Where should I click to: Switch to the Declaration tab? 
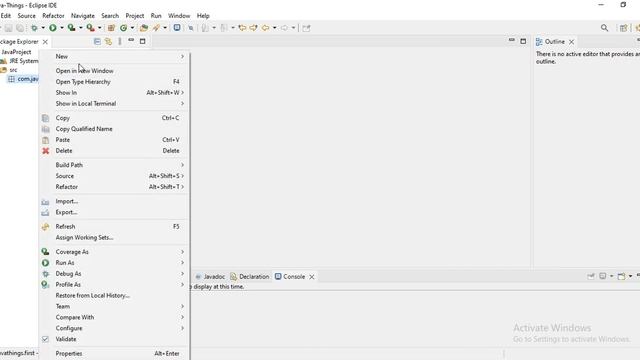[x=250, y=277]
